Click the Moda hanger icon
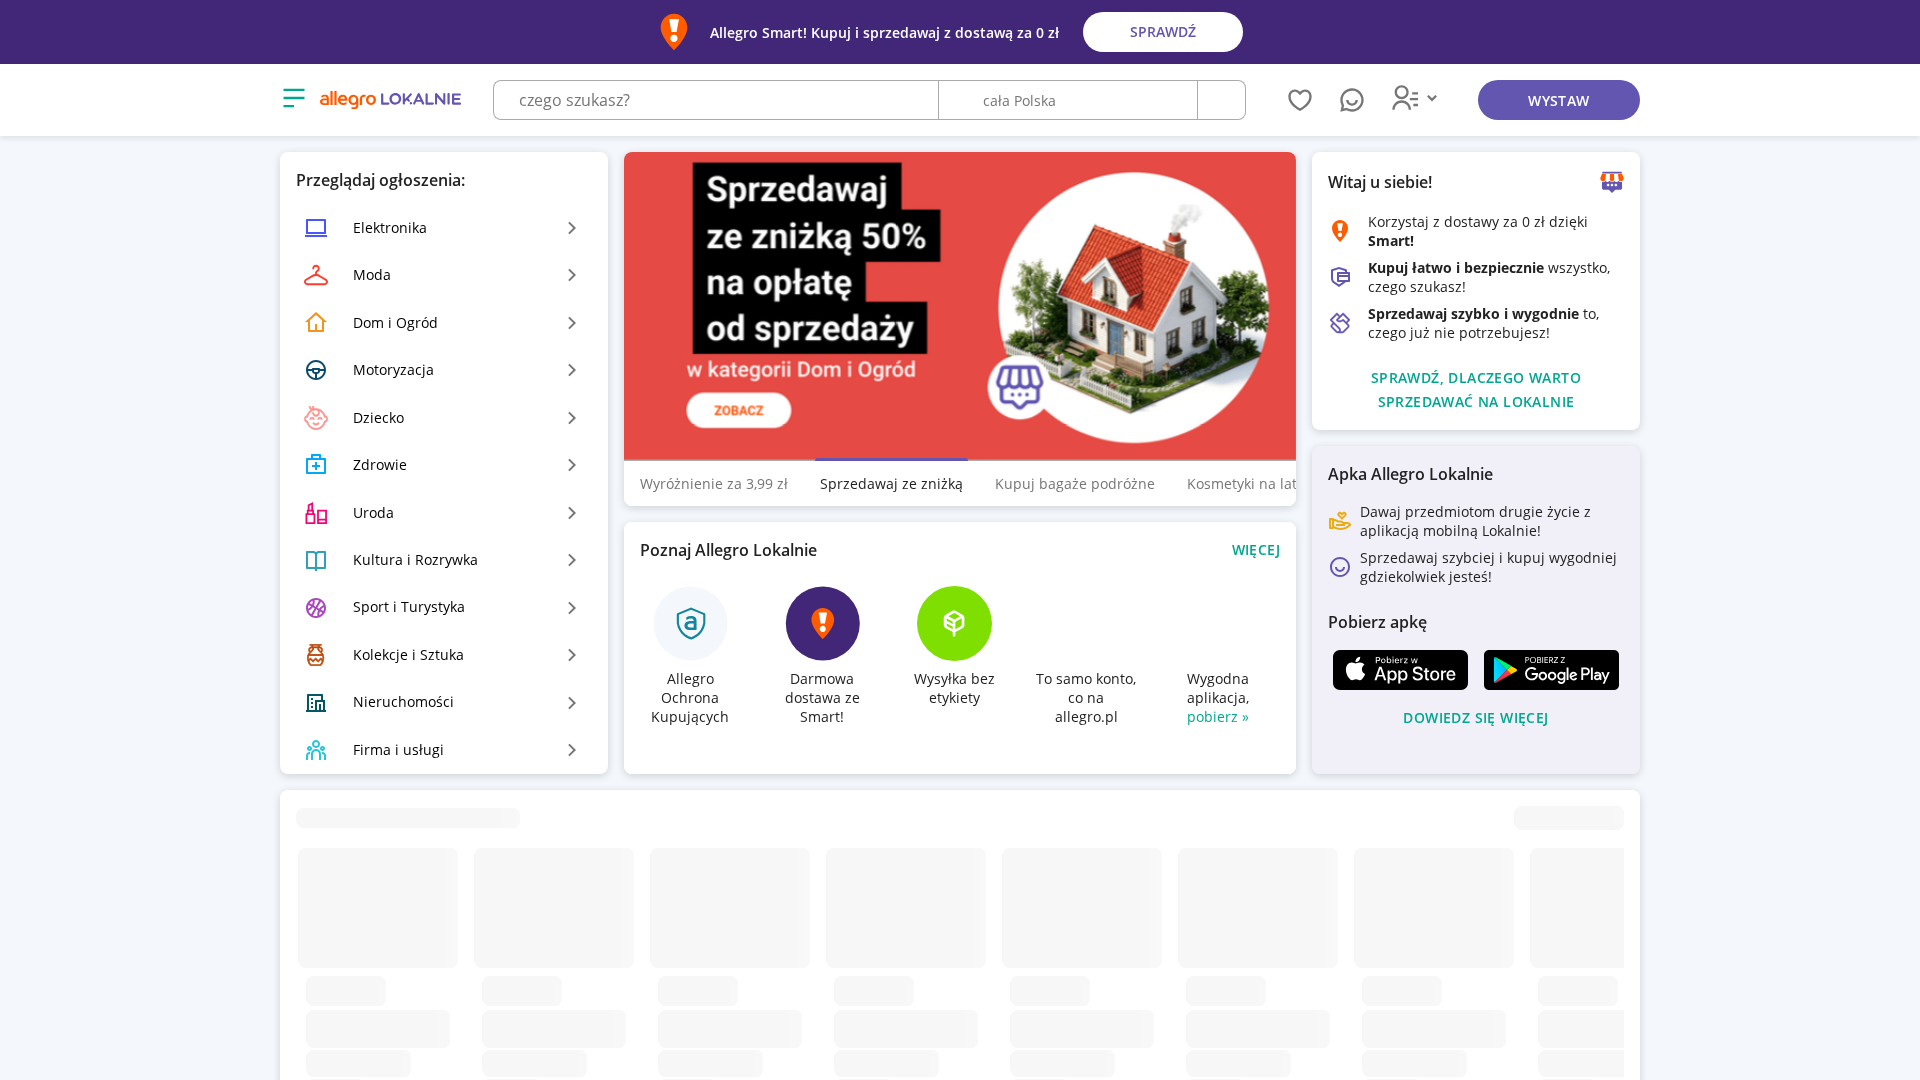Viewport: 1920px width, 1080px height. coord(316,275)
